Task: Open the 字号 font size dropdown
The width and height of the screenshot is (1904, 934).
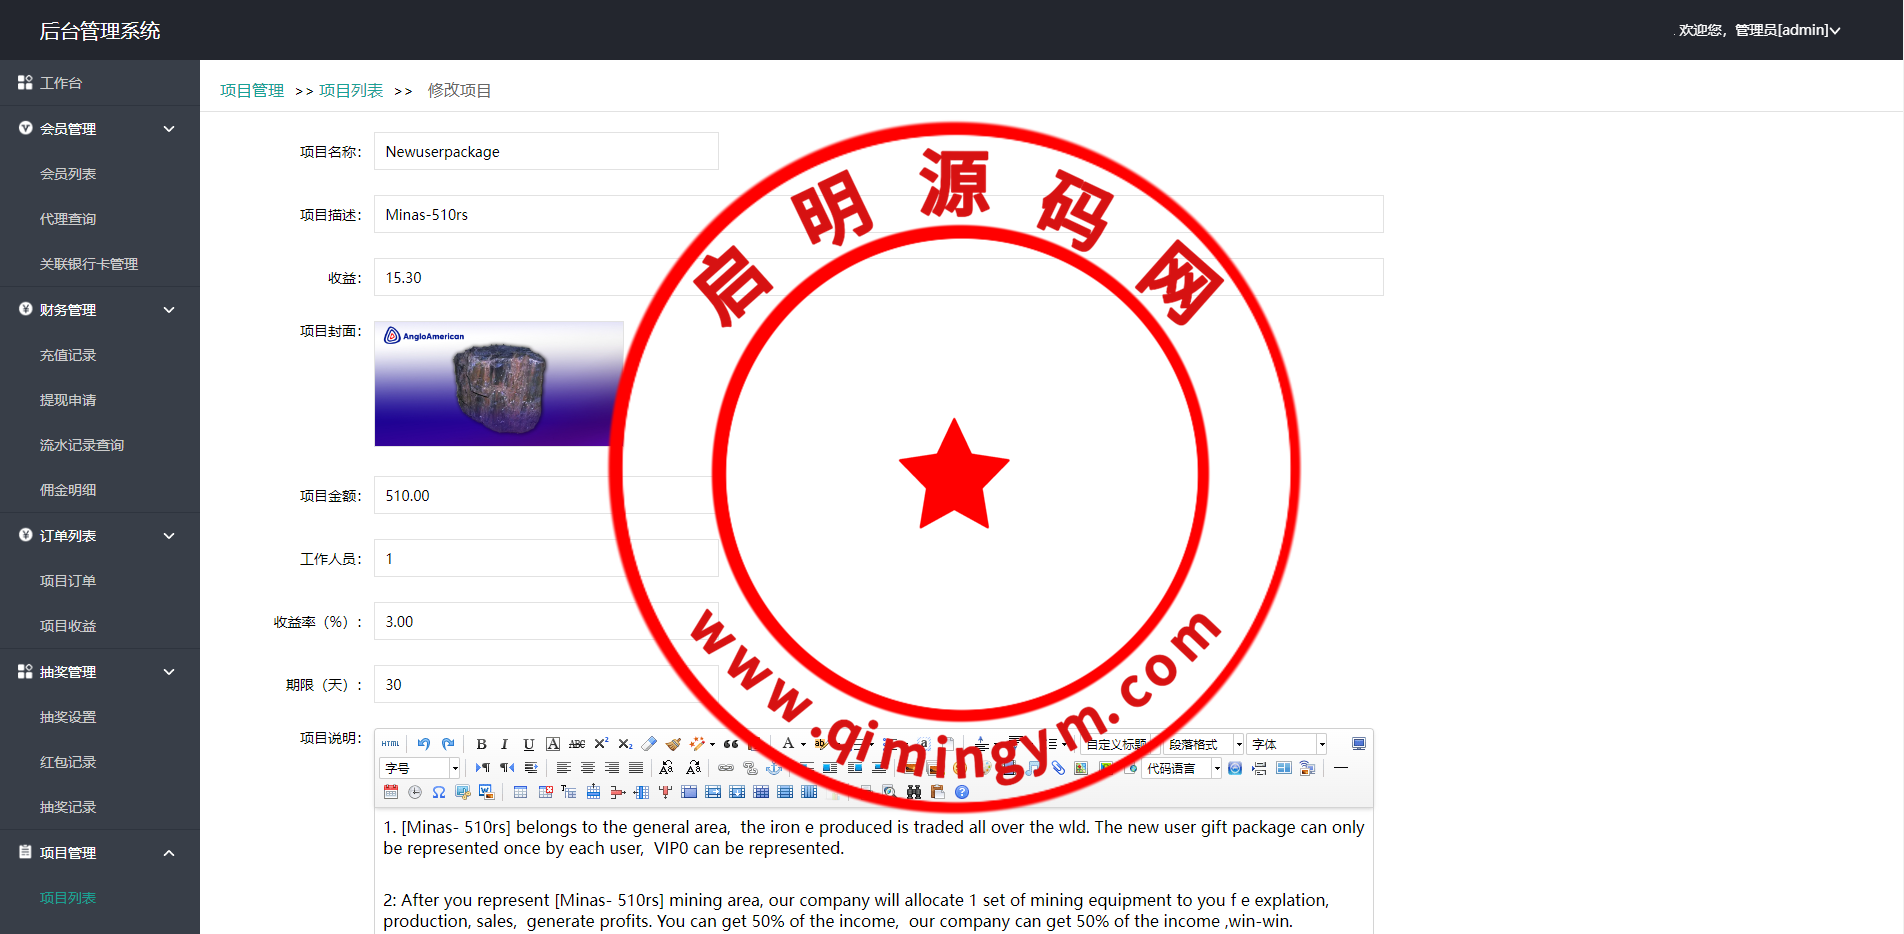Action: [x=420, y=768]
